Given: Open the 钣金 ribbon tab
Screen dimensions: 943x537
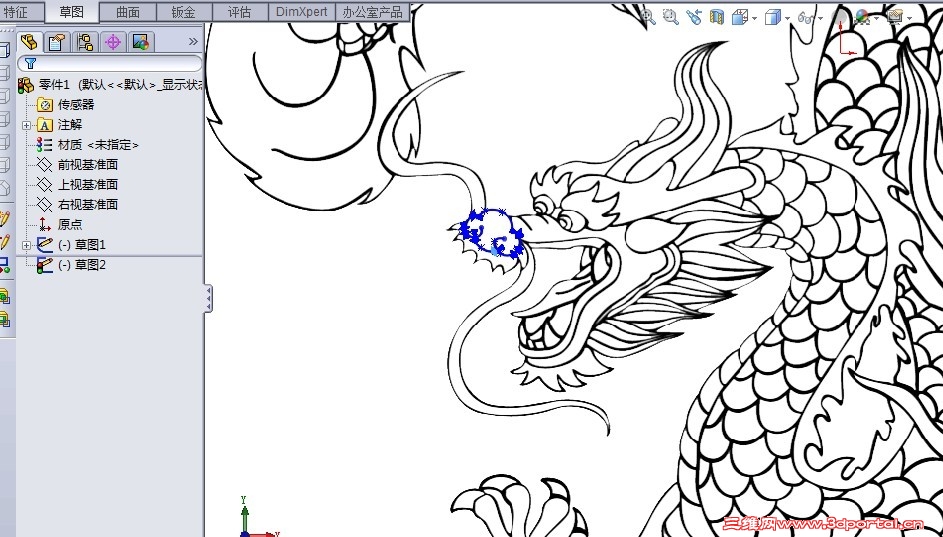Looking at the screenshot, I should (x=184, y=12).
